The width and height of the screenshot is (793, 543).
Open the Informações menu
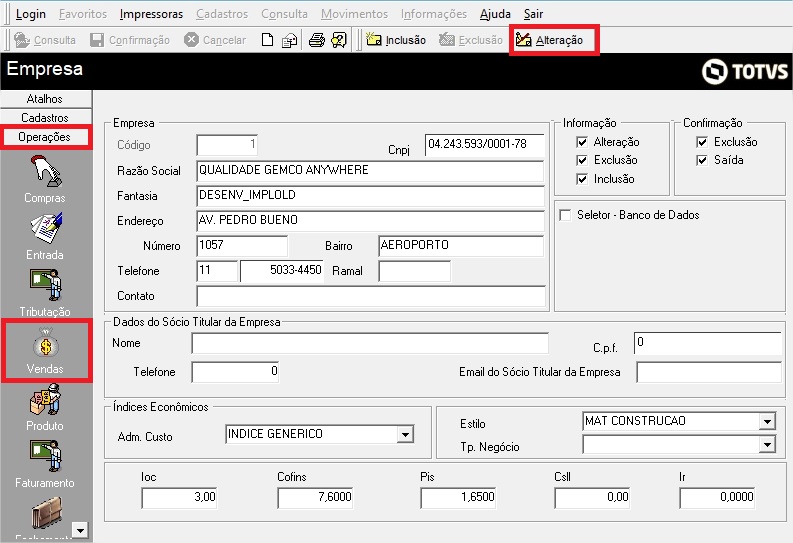click(434, 14)
